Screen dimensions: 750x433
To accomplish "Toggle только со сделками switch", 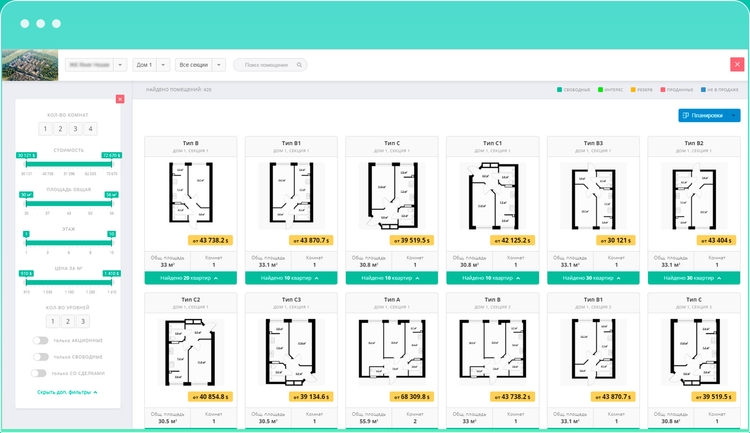I will pyautogui.click(x=40, y=373).
